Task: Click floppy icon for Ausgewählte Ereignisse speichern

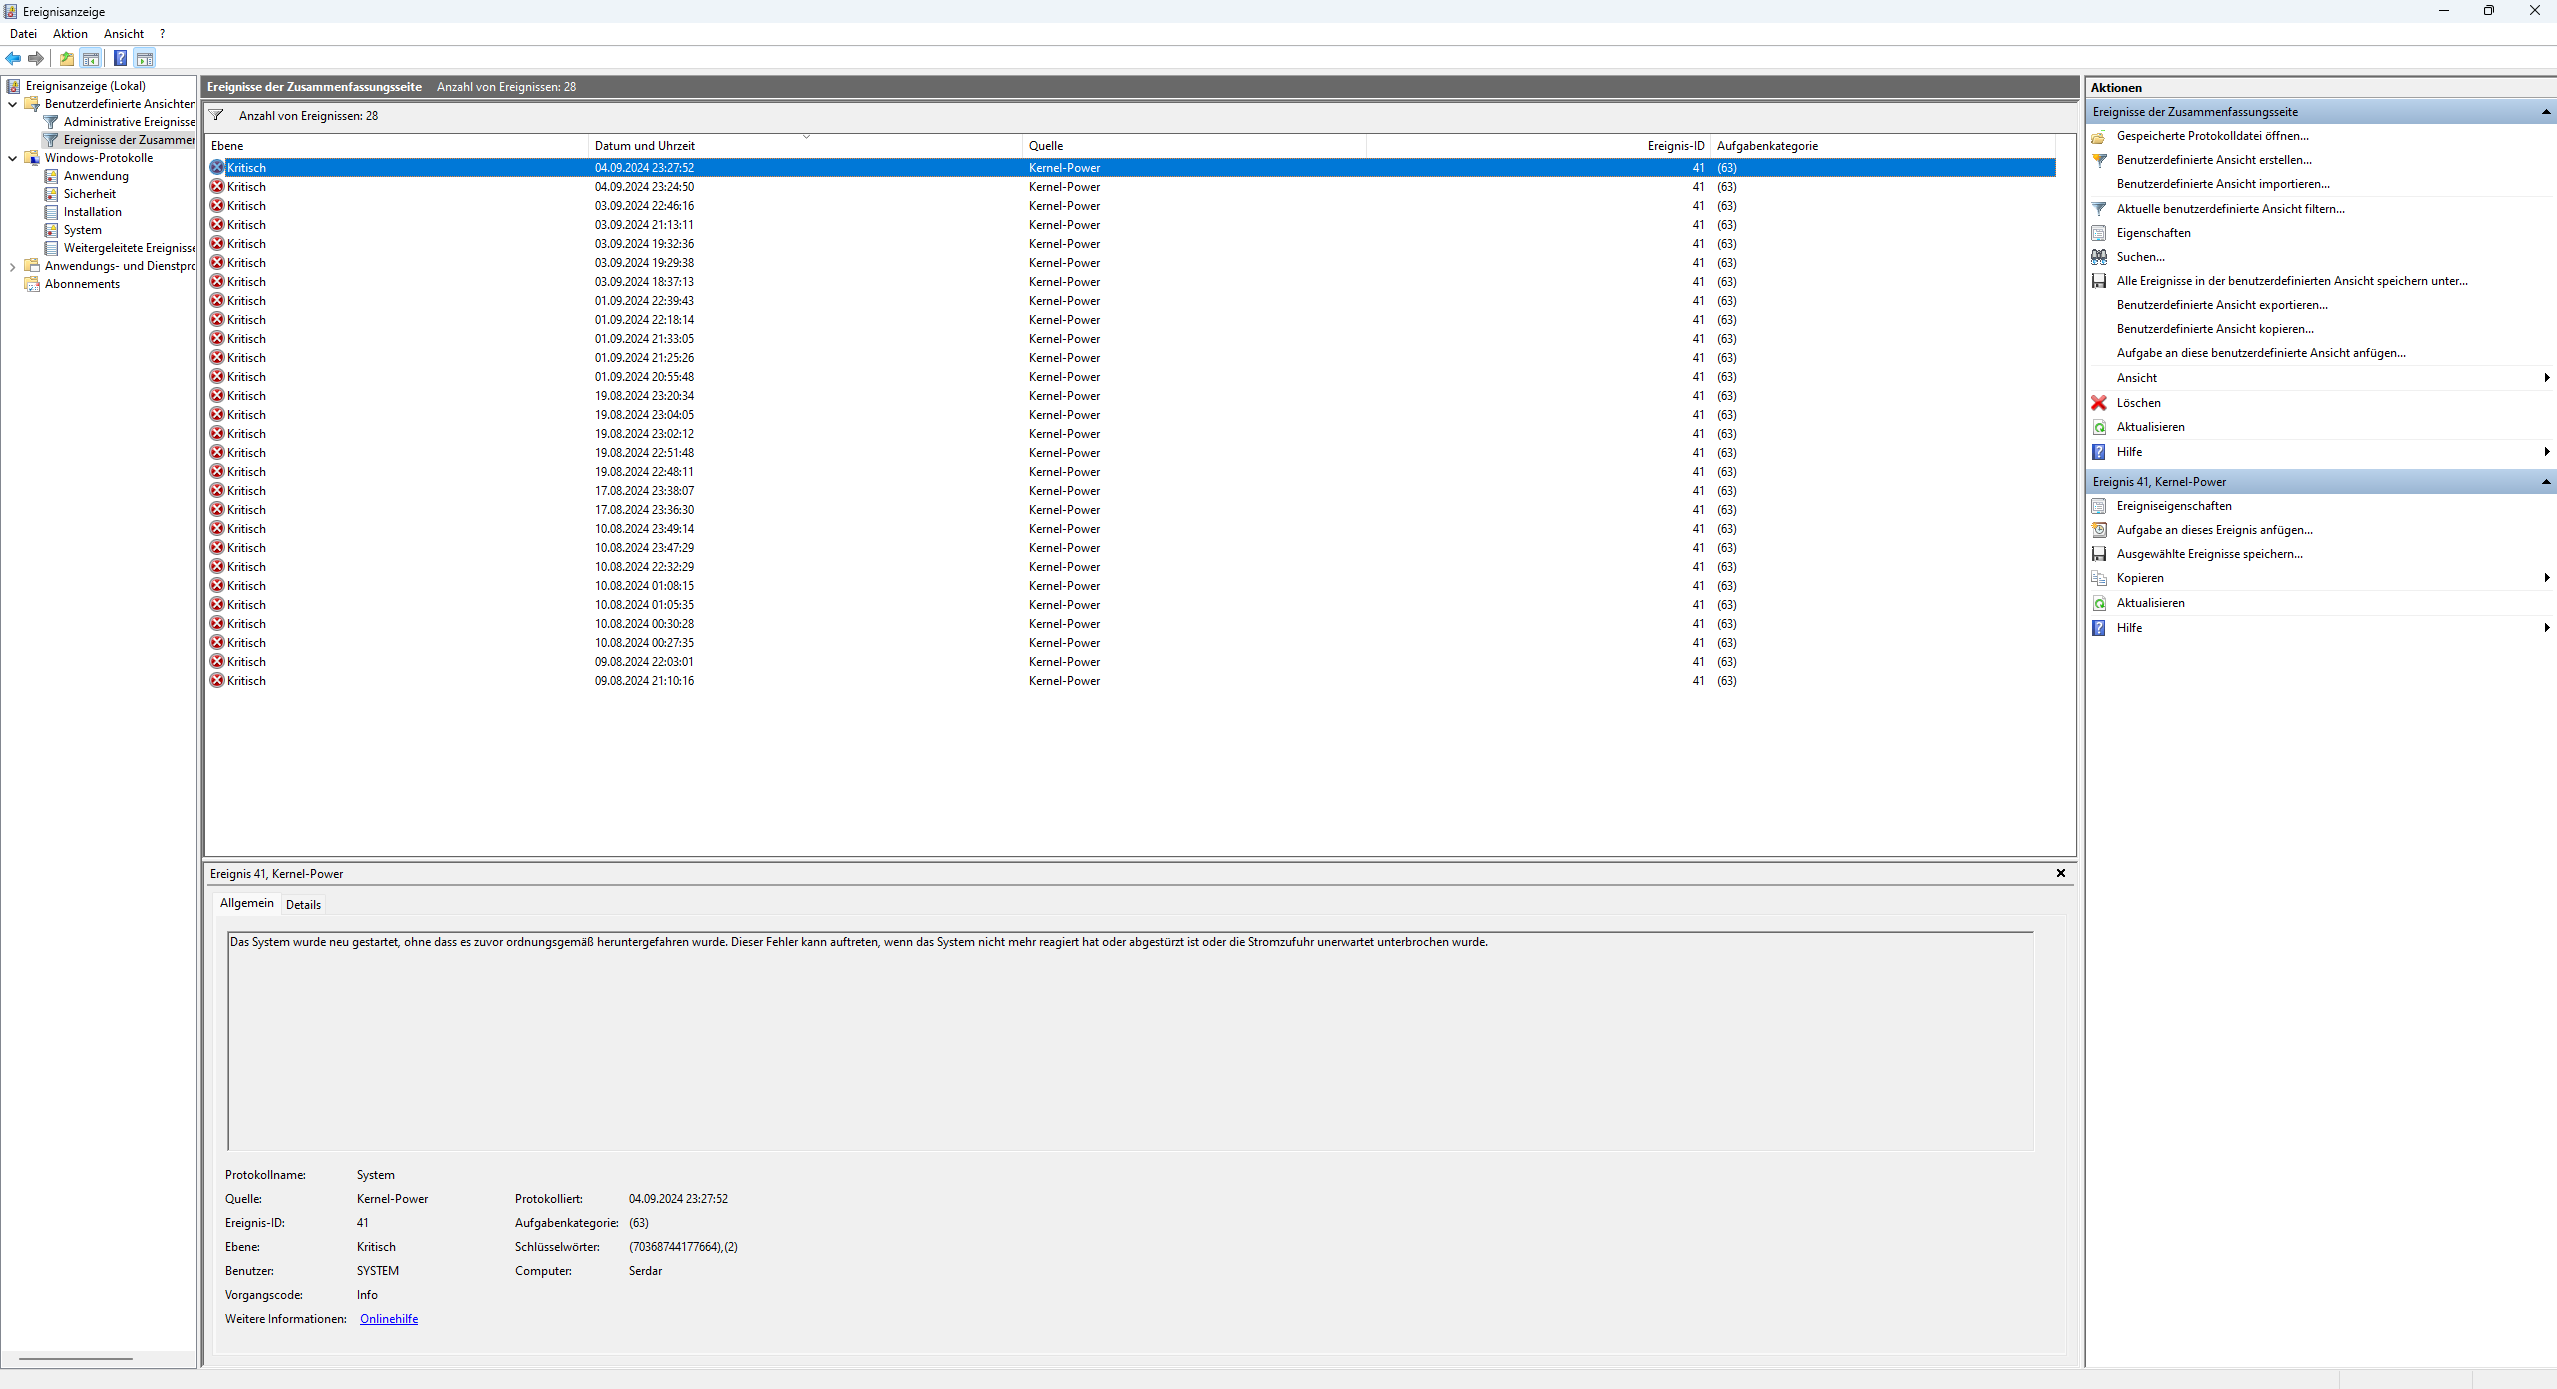Action: pyautogui.click(x=2099, y=554)
